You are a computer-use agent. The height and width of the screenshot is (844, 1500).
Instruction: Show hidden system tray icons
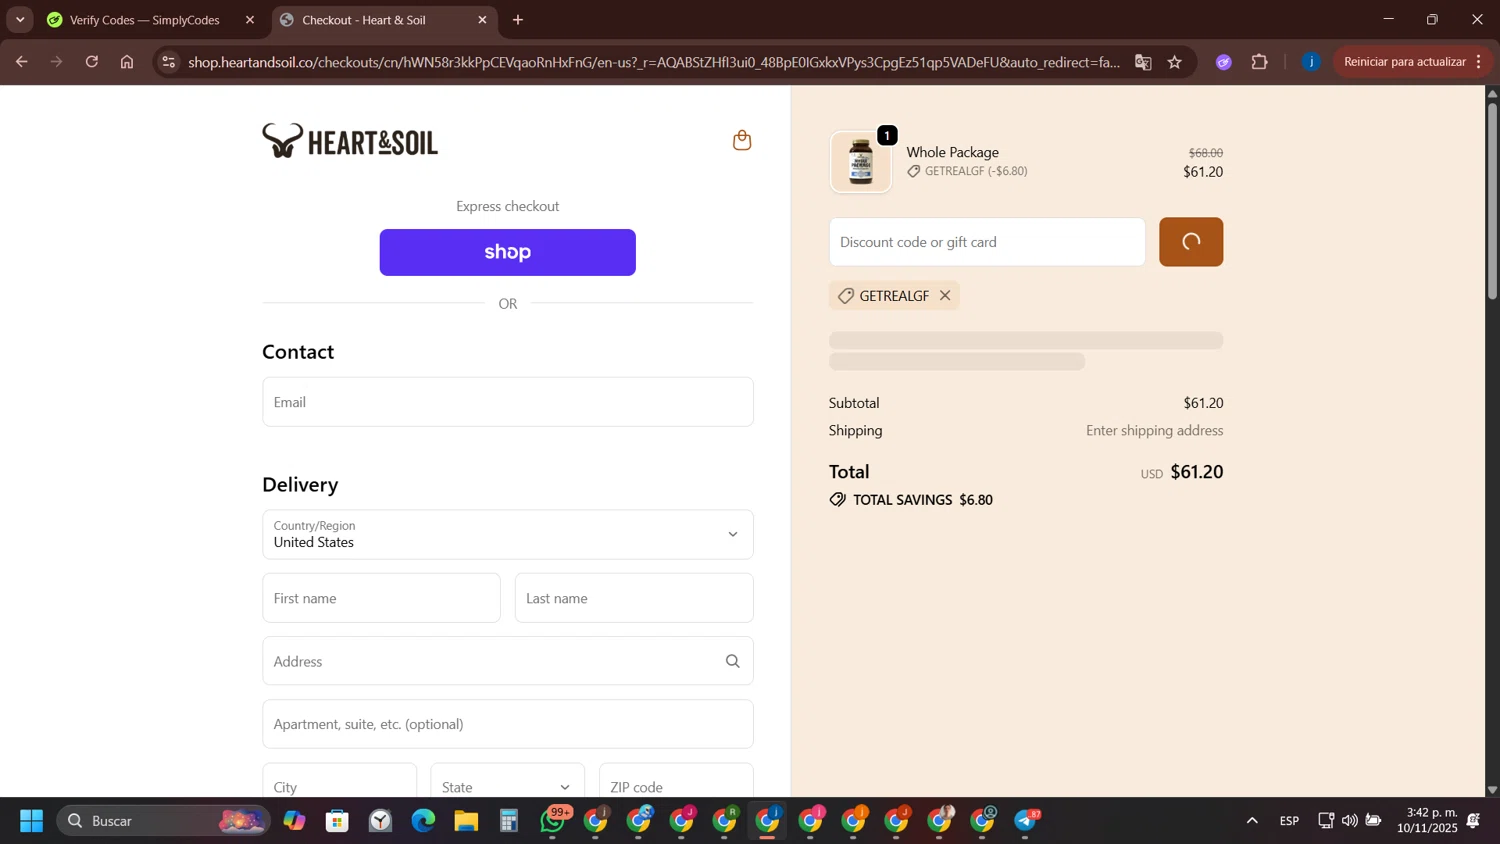[x=1252, y=821]
